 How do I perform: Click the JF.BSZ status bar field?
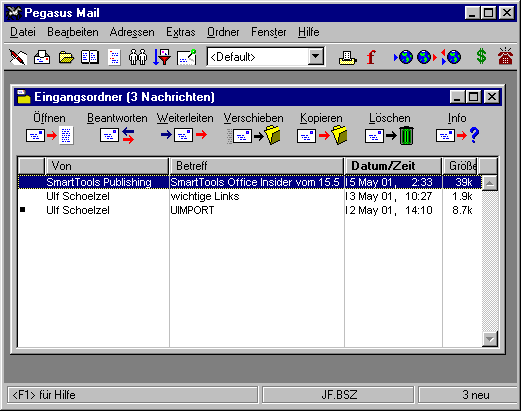point(338,395)
